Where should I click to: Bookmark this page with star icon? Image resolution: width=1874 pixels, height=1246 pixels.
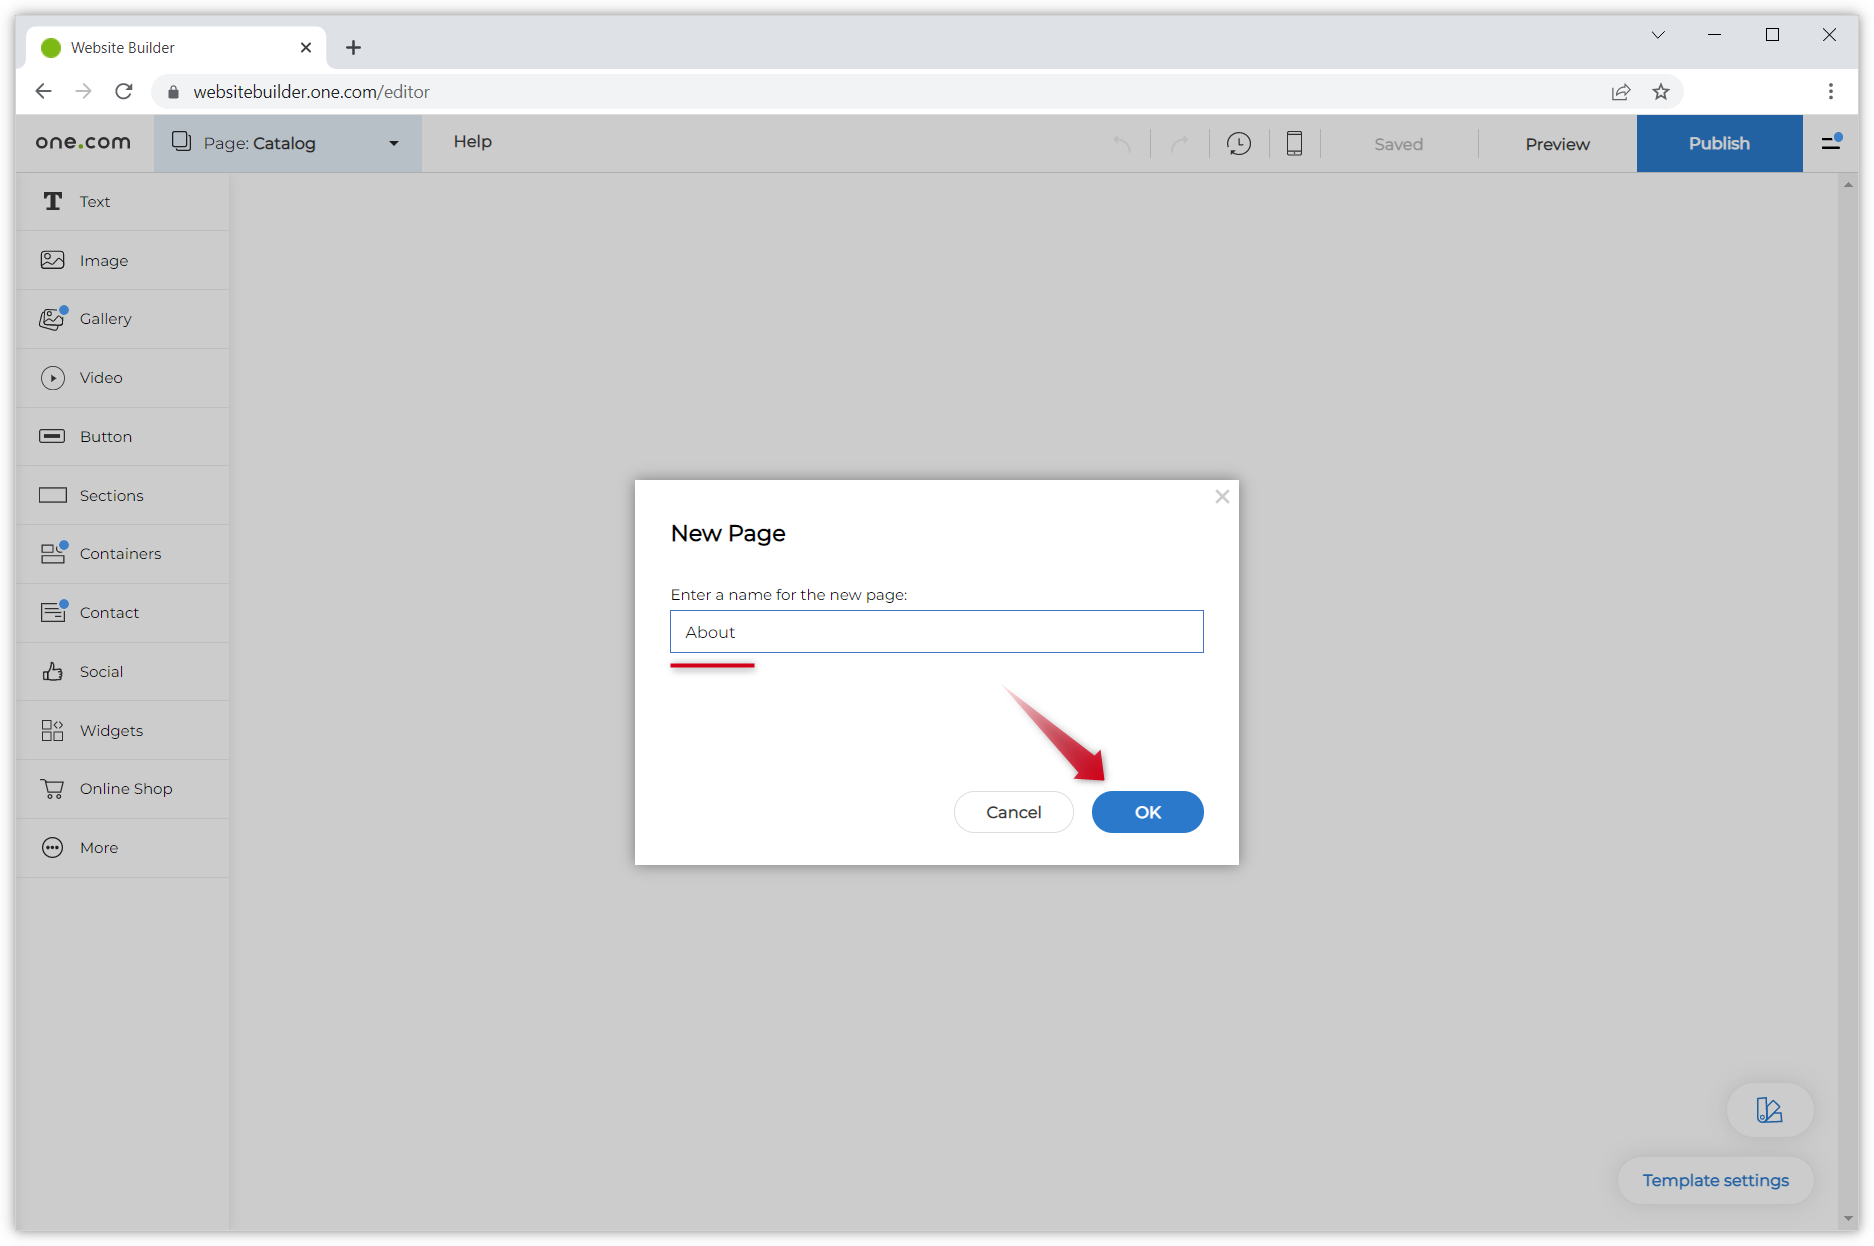pos(1661,92)
